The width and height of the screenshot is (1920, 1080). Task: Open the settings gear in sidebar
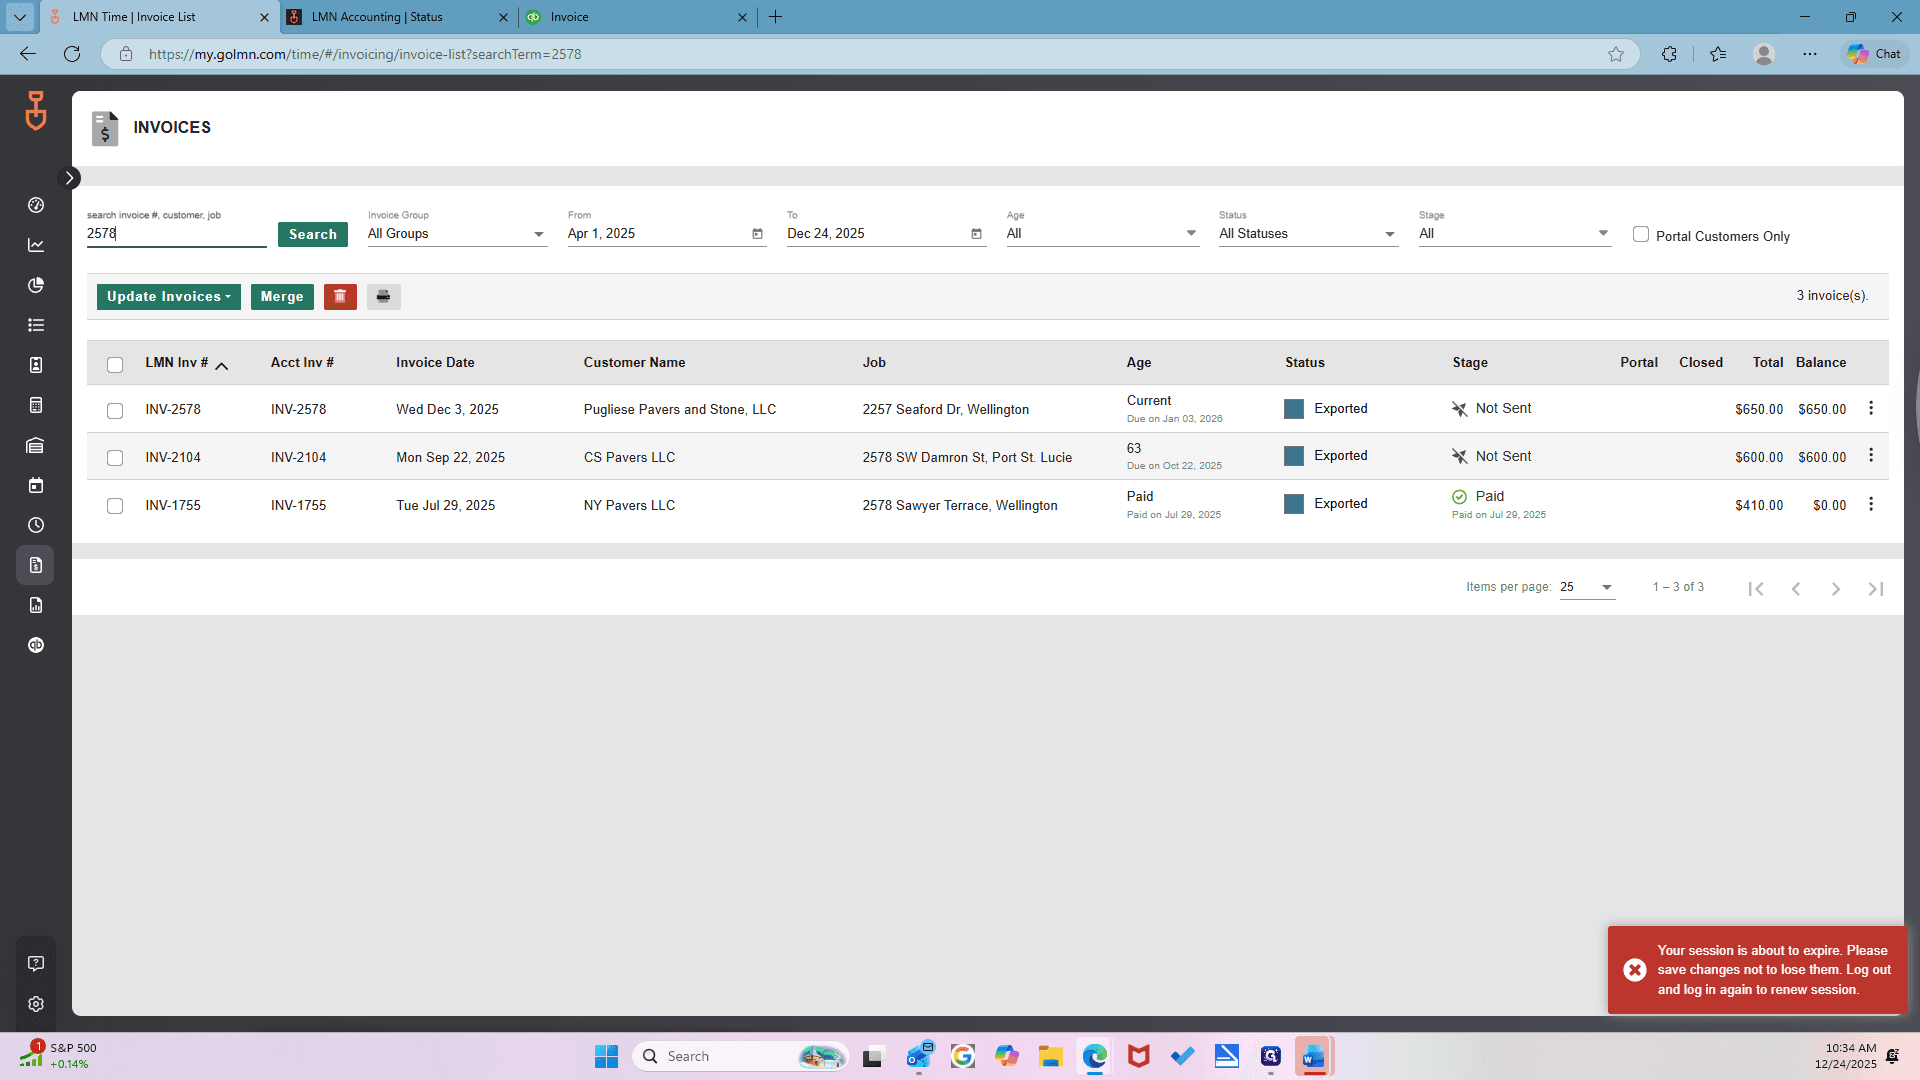tap(36, 1004)
